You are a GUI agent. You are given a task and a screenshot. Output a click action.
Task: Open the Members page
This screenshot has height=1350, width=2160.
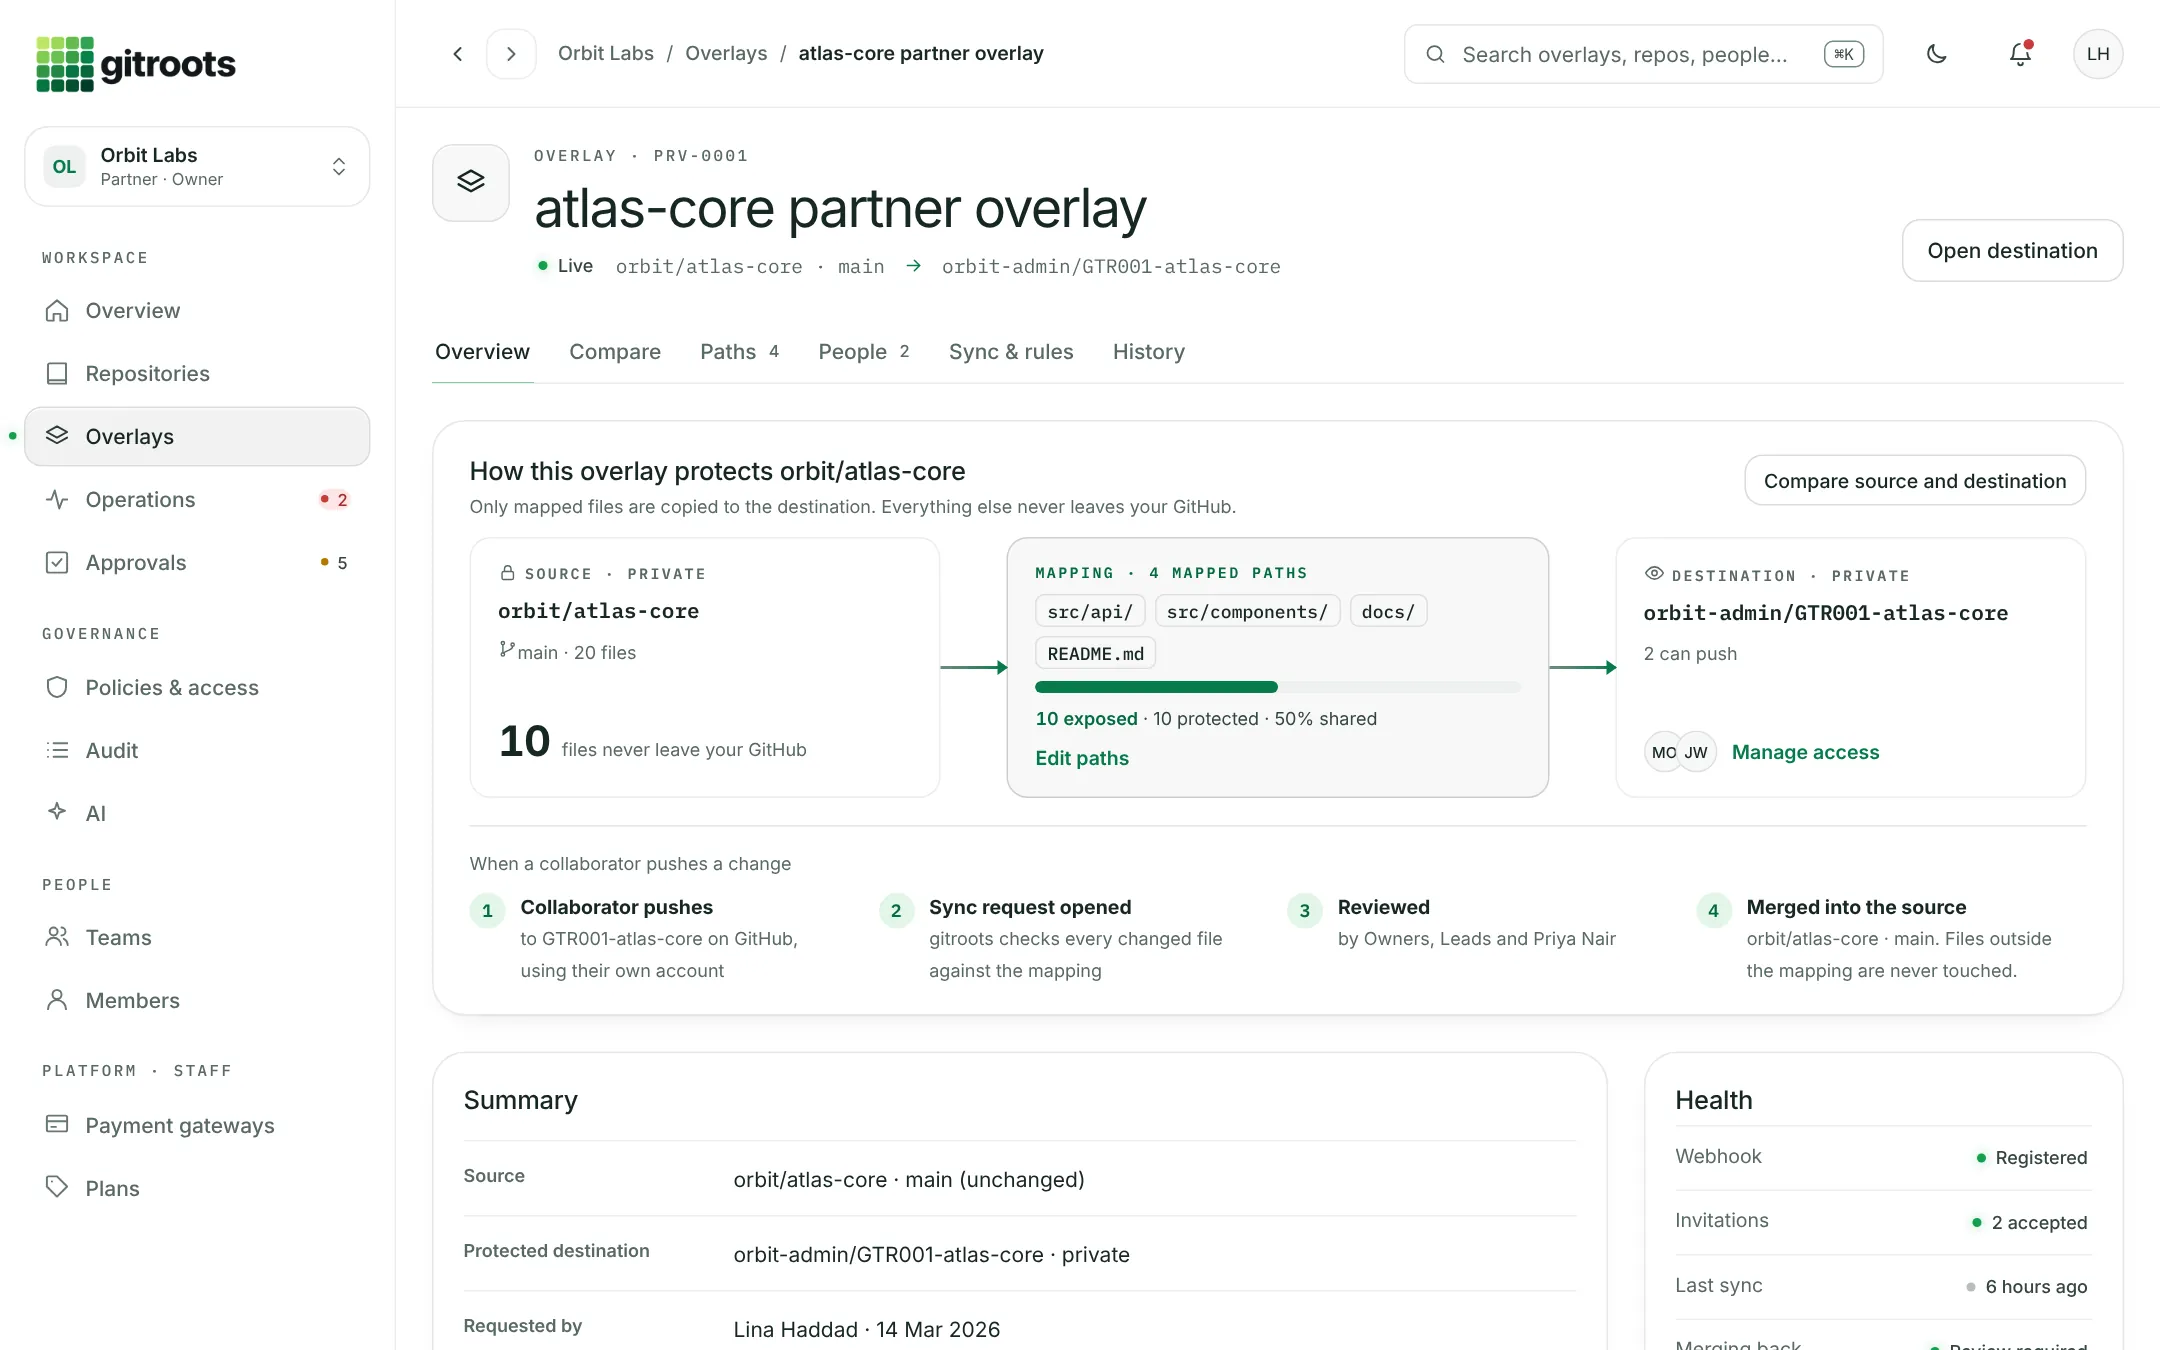(x=197, y=1001)
